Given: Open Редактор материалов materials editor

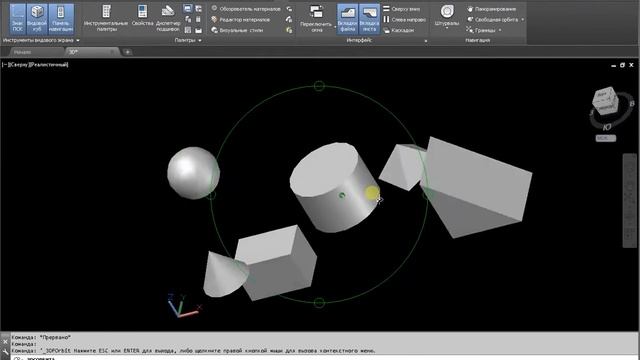Looking at the screenshot, I should pos(240,19).
